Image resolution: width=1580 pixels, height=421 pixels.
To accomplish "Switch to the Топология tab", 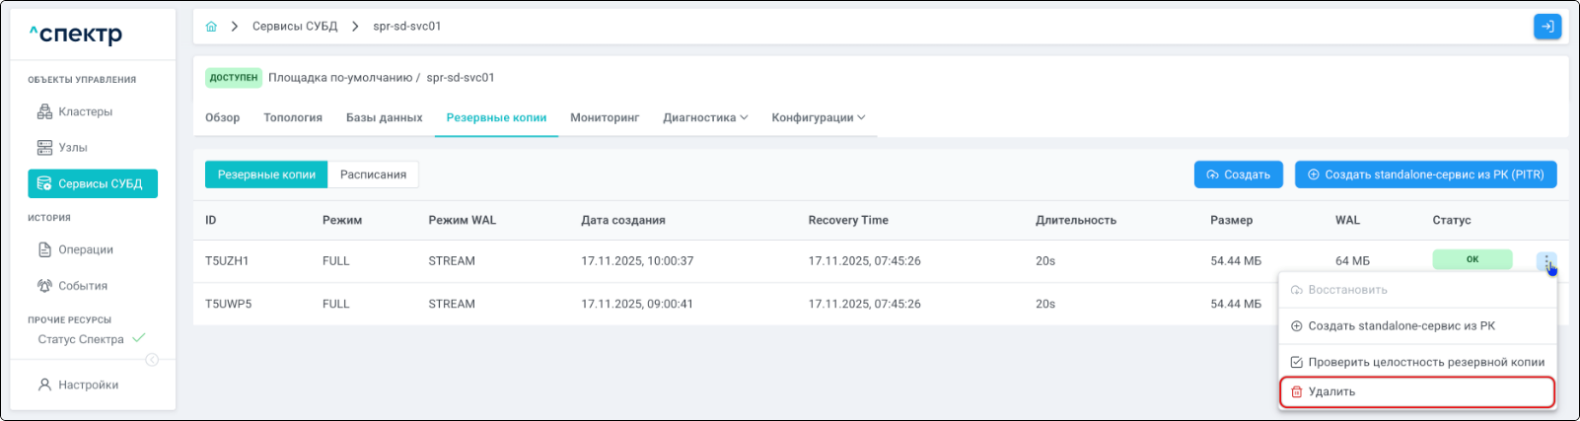I will coord(292,118).
